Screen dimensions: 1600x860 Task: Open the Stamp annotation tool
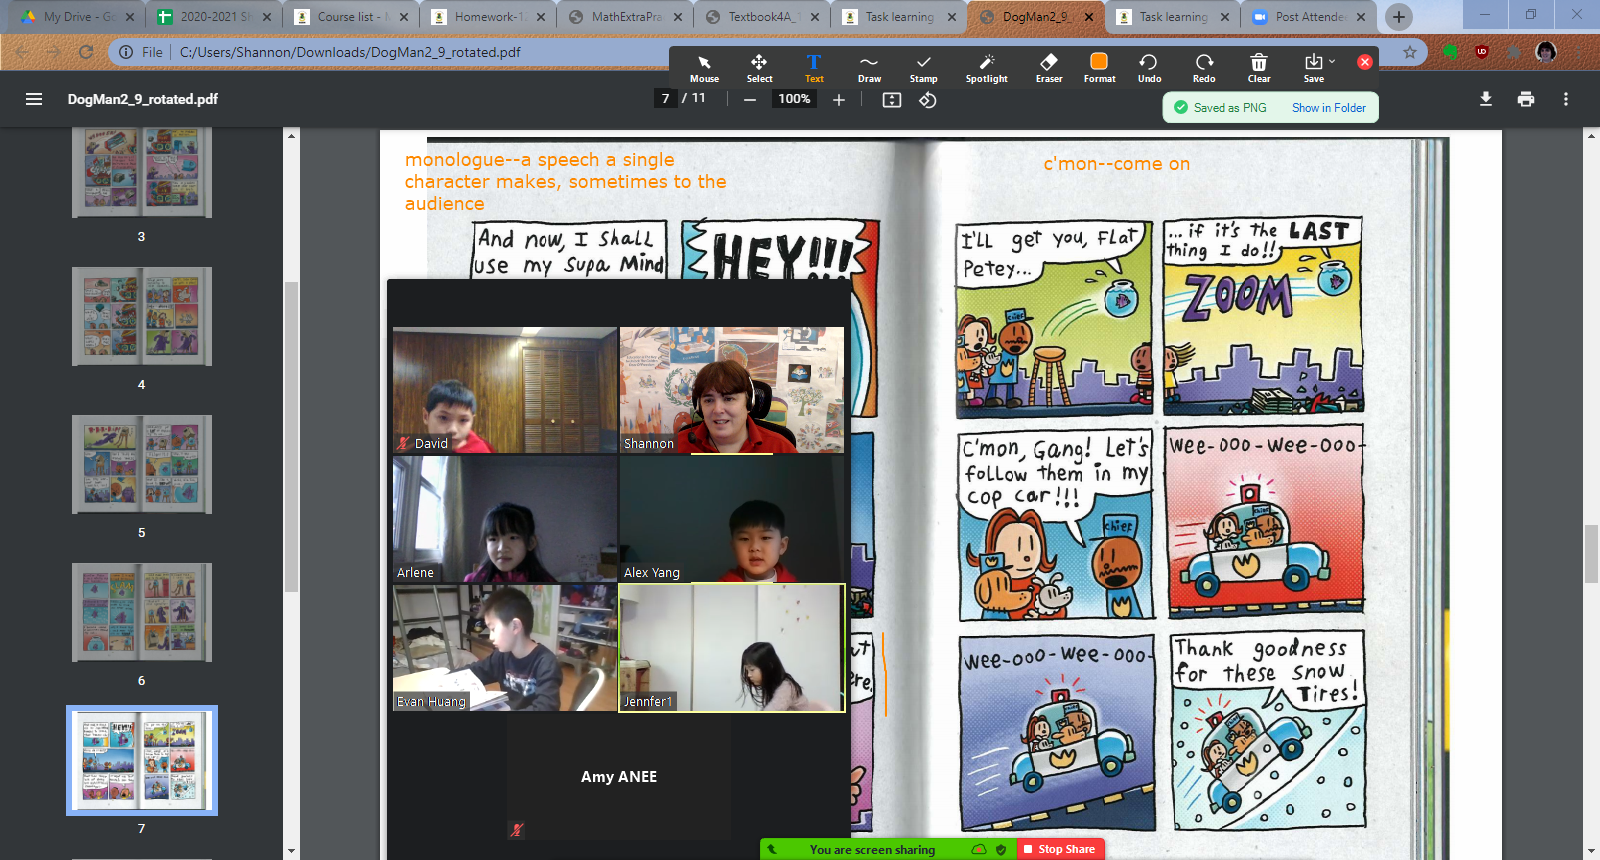(924, 68)
